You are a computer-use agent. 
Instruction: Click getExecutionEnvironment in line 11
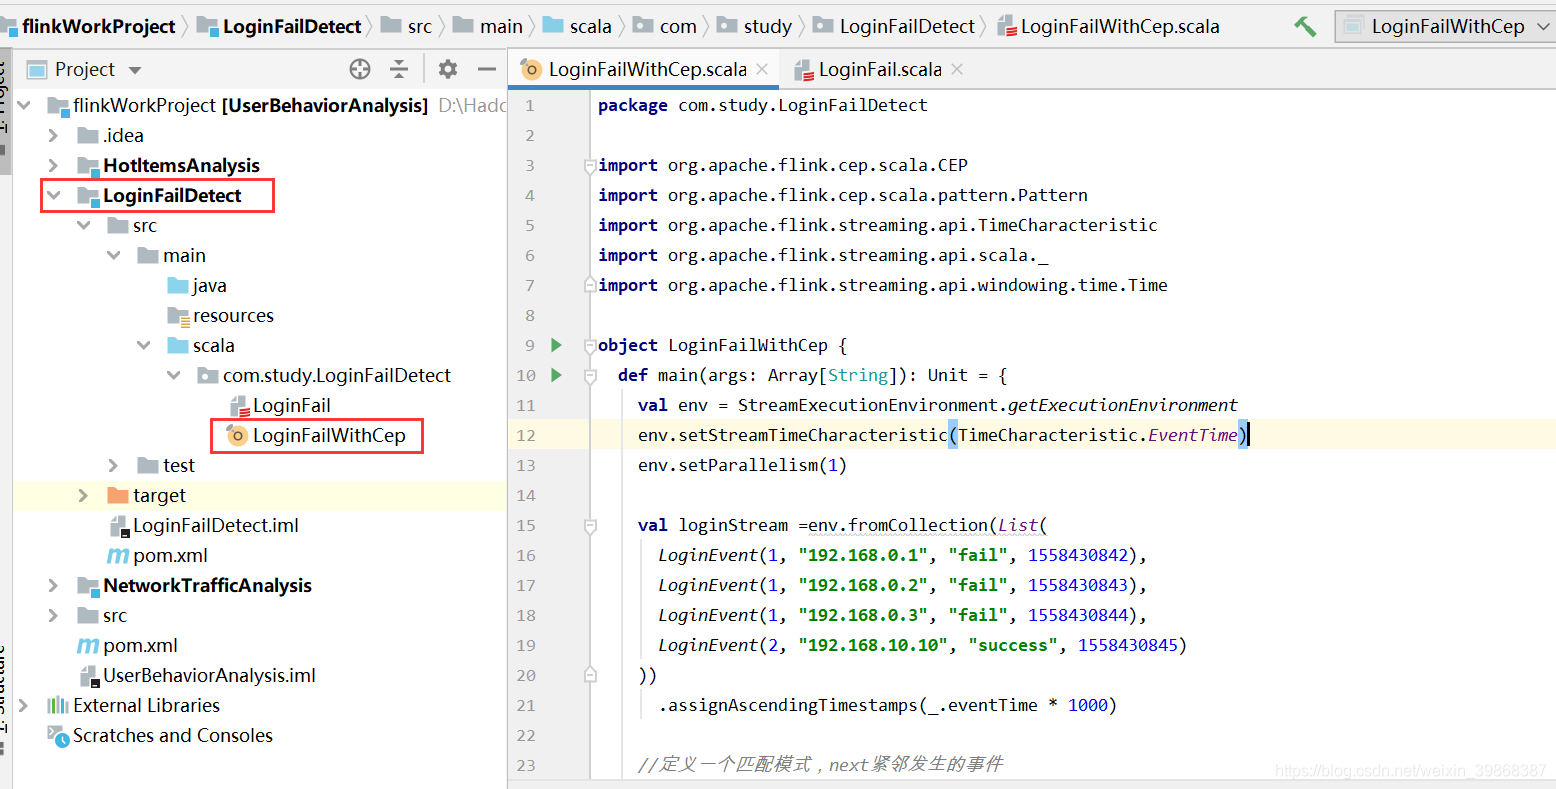click(x=1122, y=405)
